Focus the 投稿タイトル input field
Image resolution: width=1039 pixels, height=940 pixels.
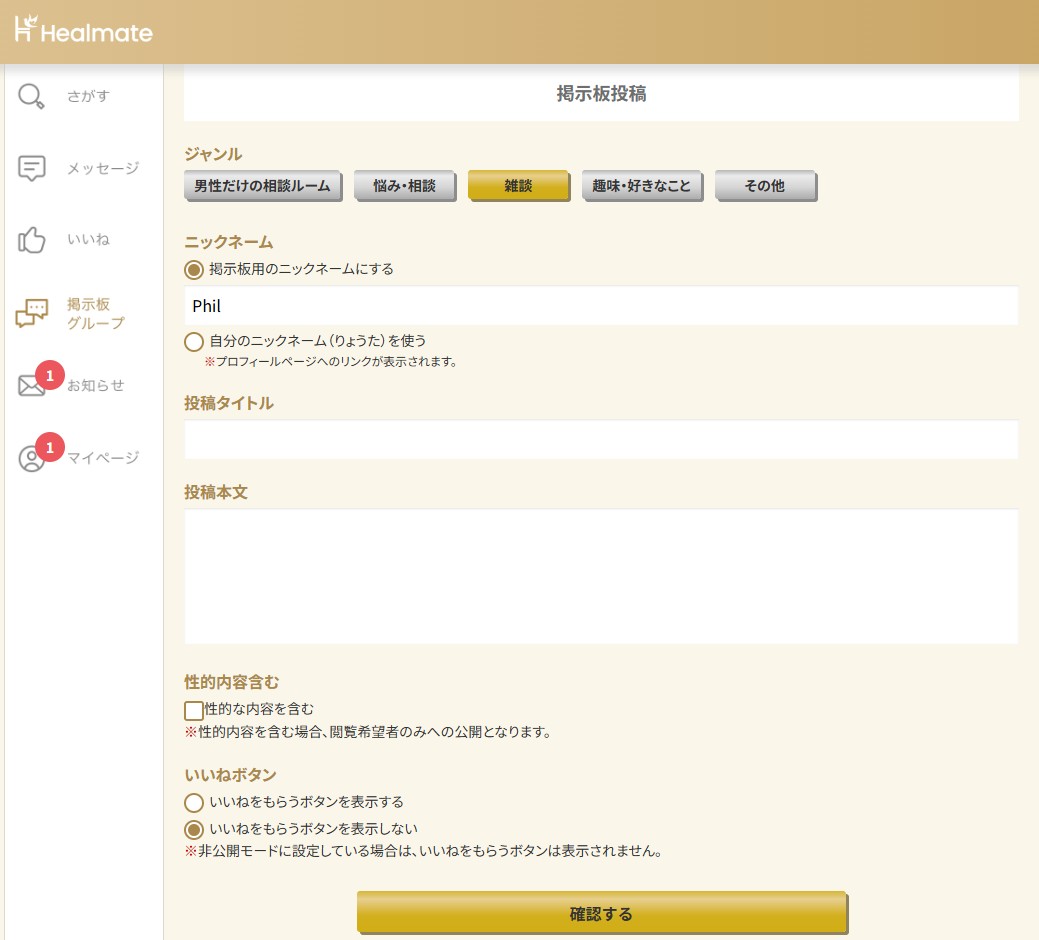point(600,440)
